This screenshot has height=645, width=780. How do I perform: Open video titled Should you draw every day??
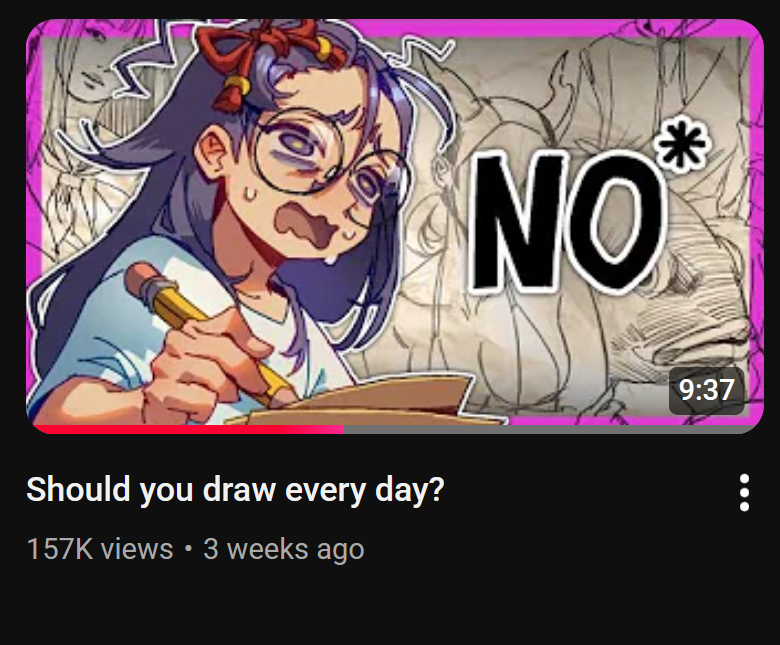click(x=235, y=489)
